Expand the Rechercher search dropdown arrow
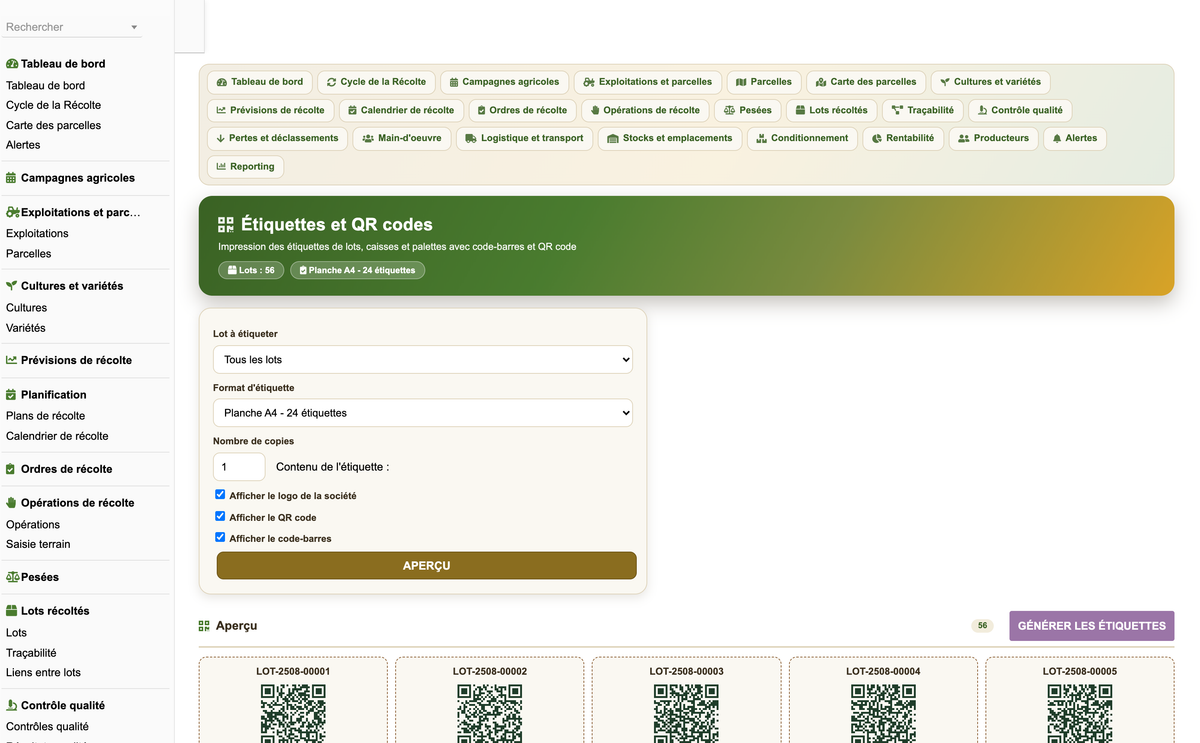The height and width of the screenshot is (743, 1200). click(134, 27)
